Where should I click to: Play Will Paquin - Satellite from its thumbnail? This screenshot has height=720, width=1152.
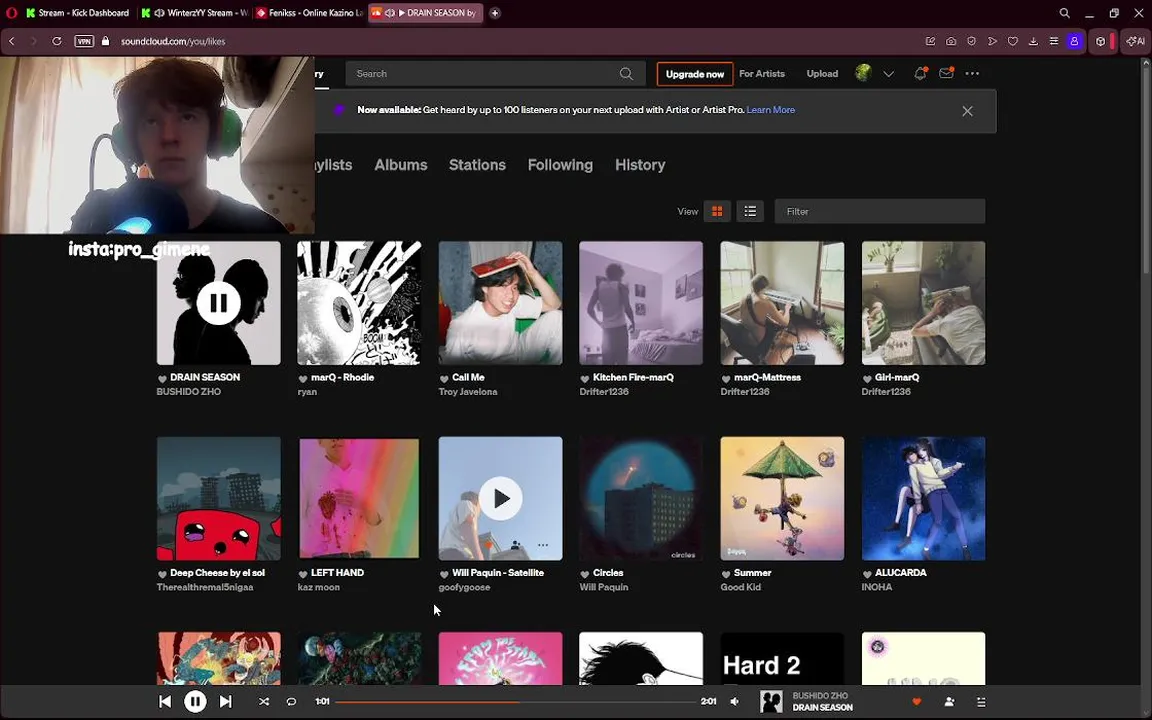(x=500, y=498)
